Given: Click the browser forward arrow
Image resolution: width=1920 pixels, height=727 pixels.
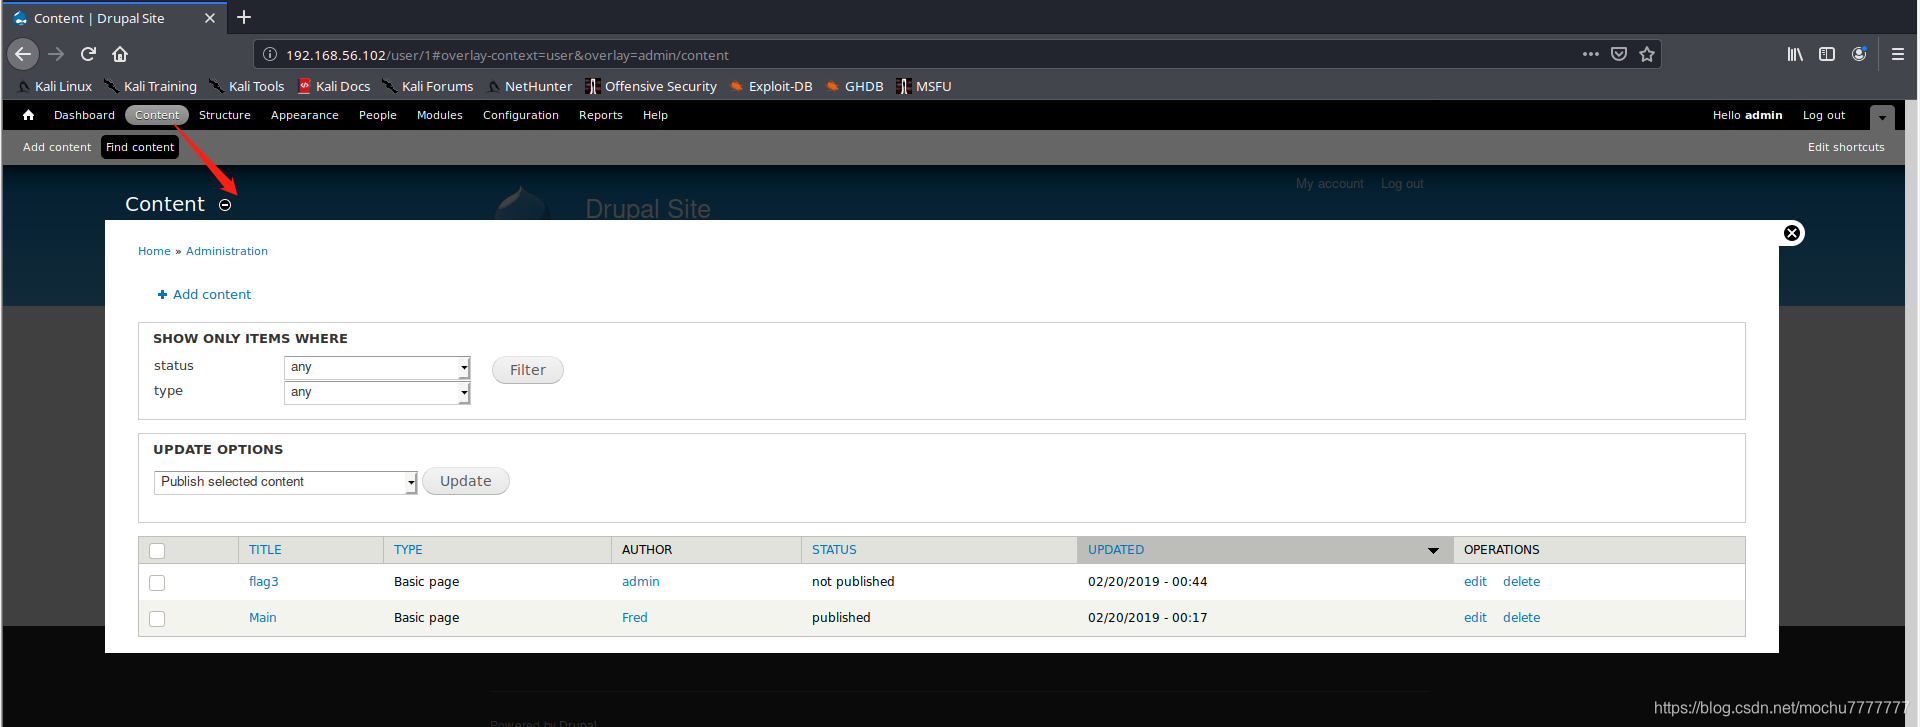Looking at the screenshot, I should 56,54.
